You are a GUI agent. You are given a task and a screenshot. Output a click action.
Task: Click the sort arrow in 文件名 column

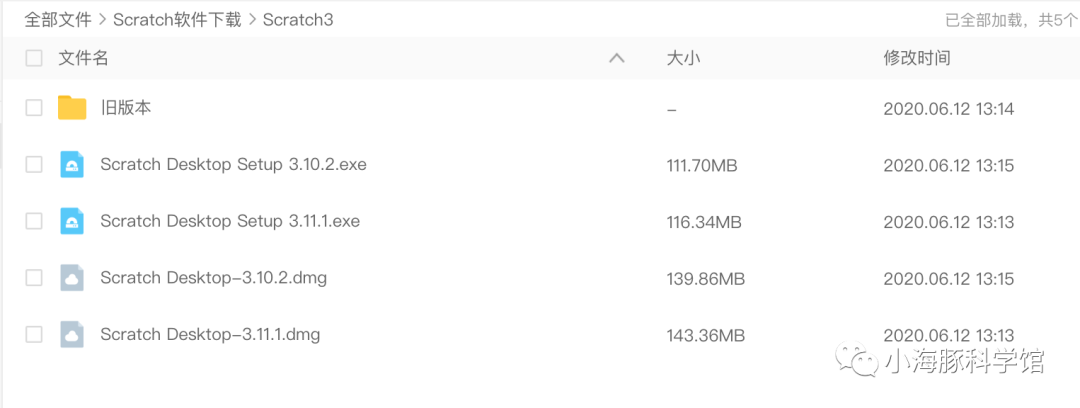click(617, 59)
